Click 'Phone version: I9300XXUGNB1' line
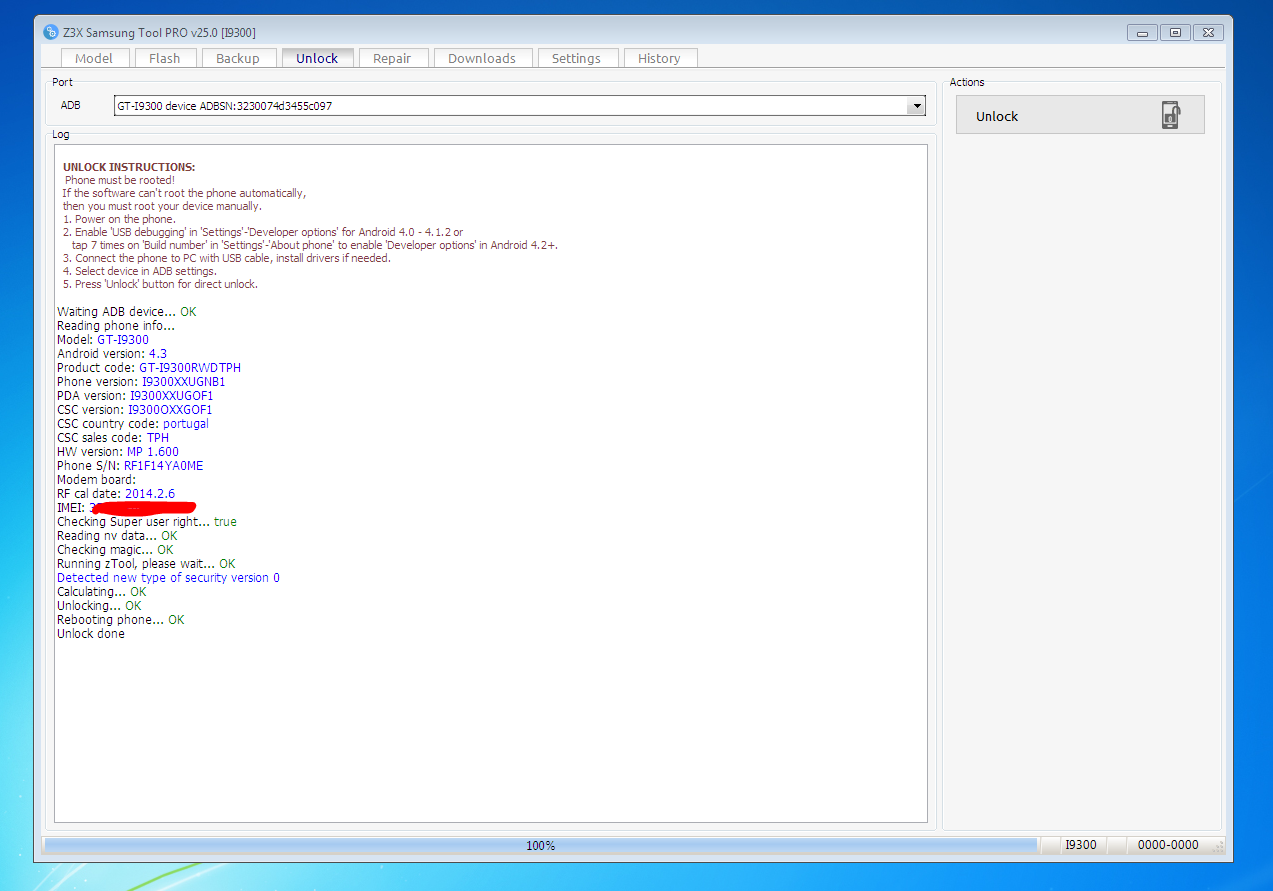This screenshot has height=891, width=1273. click(x=141, y=382)
